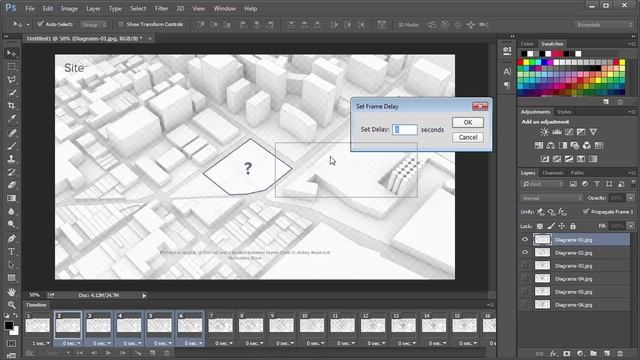Switch to the Color tab
The height and width of the screenshot is (360, 640).
click(527, 44)
